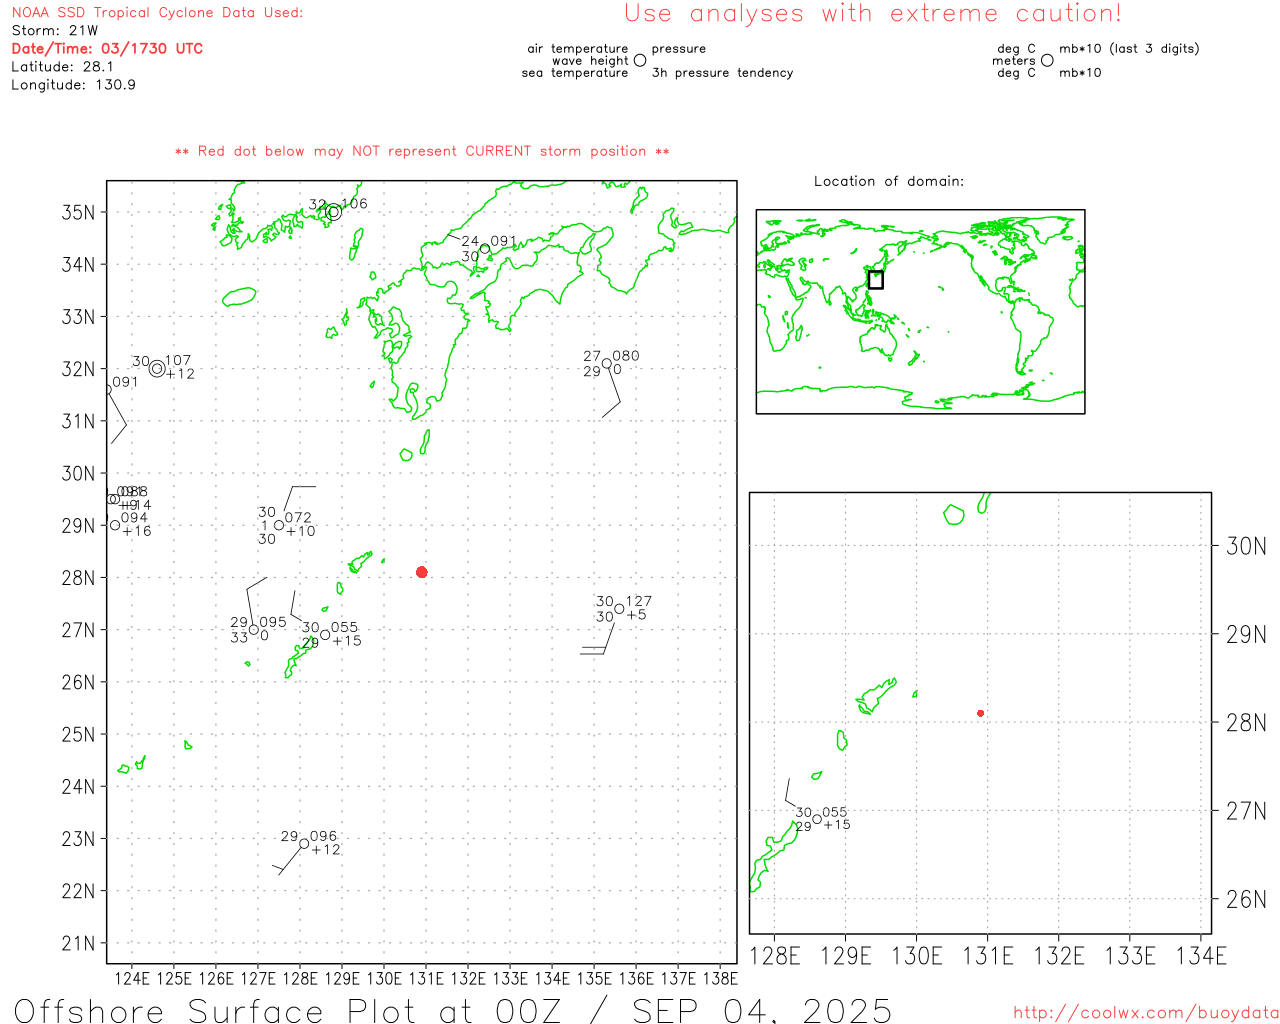Select the main map station circle reading 055 +15
The width and height of the screenshot is (1280, 1024).
point(325,635)
